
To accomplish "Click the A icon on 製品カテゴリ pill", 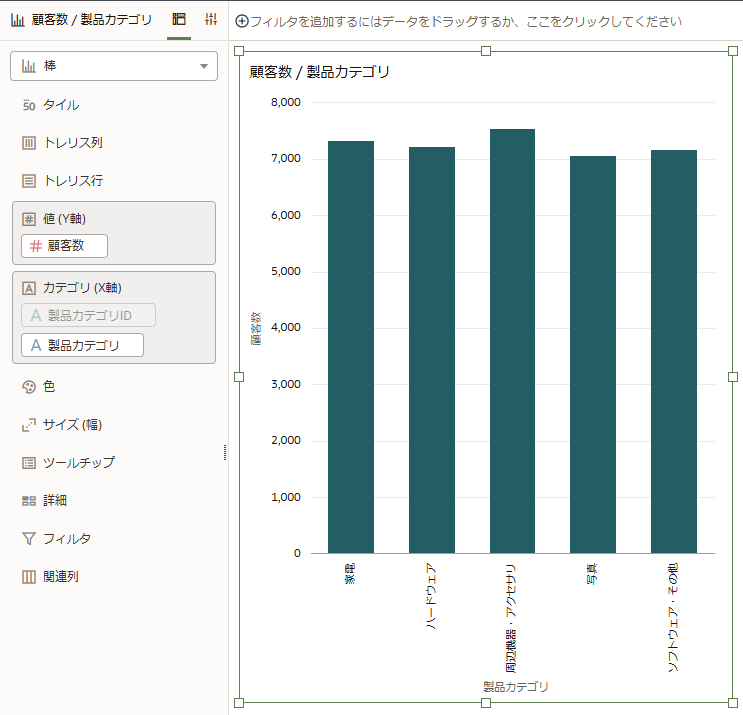I will 36,345.
